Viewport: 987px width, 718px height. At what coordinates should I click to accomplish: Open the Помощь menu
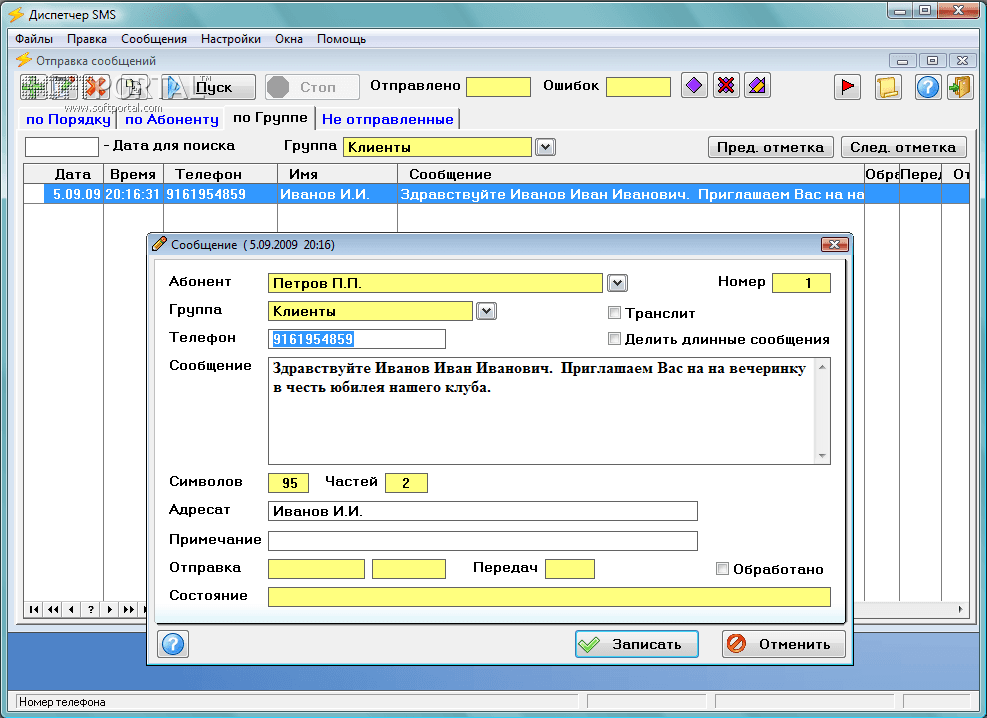coord(342,39)
